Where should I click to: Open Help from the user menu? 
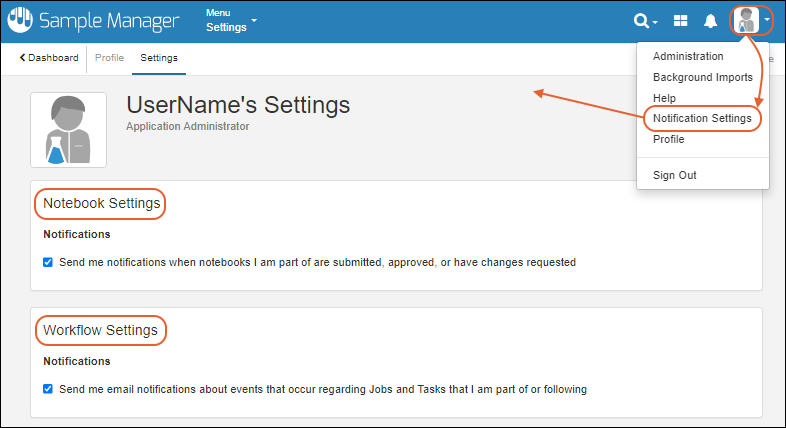click(x=664, y=98)
